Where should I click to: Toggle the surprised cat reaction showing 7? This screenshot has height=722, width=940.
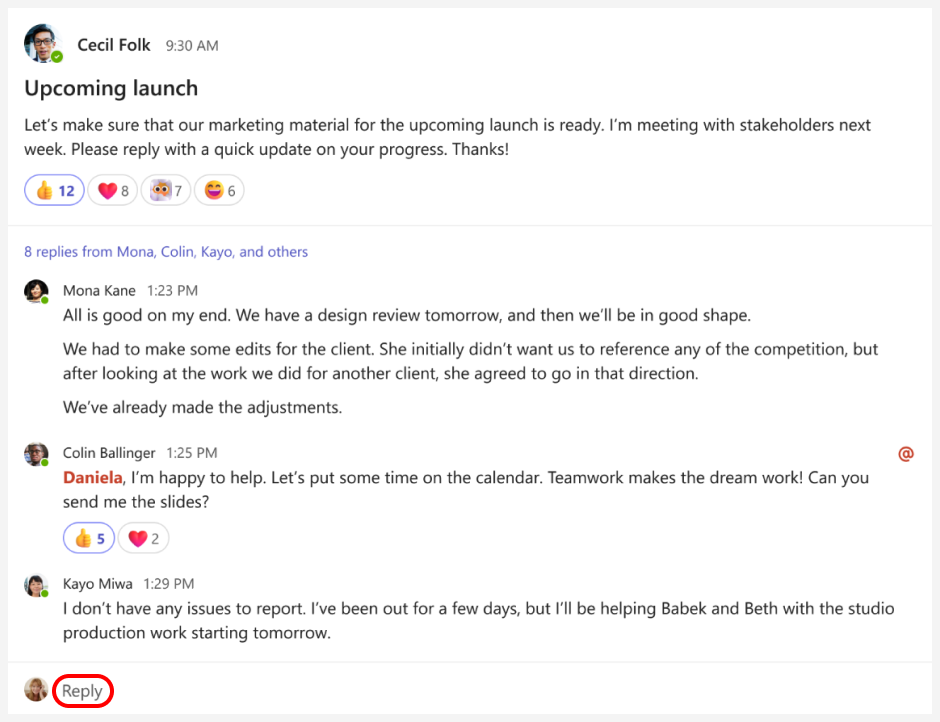click(166, 191)
